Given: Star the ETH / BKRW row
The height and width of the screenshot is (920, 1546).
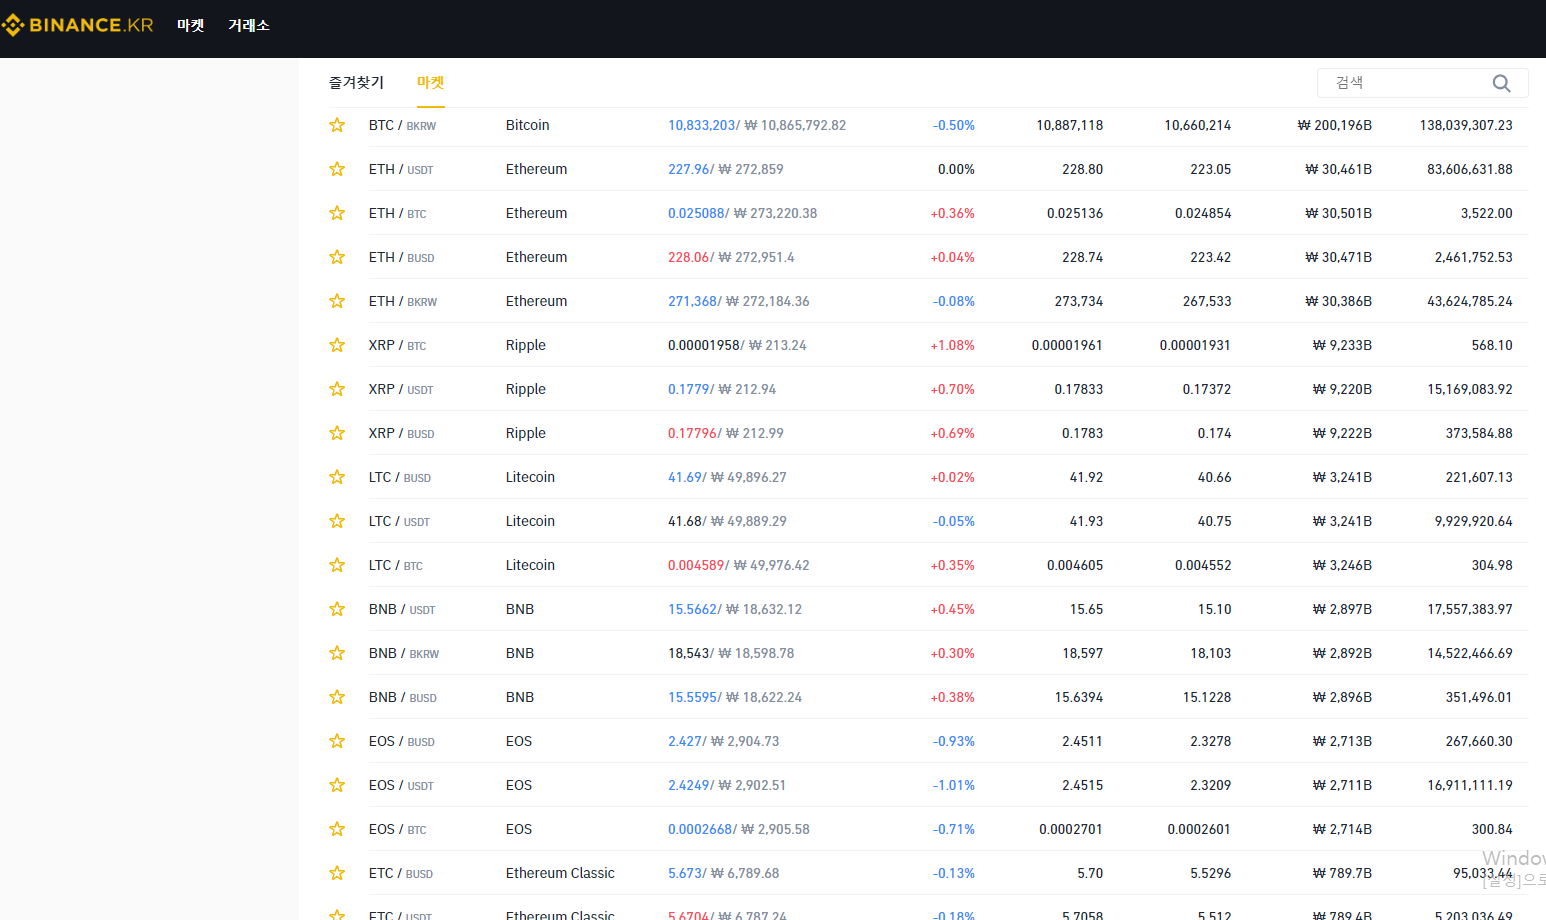Looking at the screenshot, I should pyautogui.click(x=337, y=301).
